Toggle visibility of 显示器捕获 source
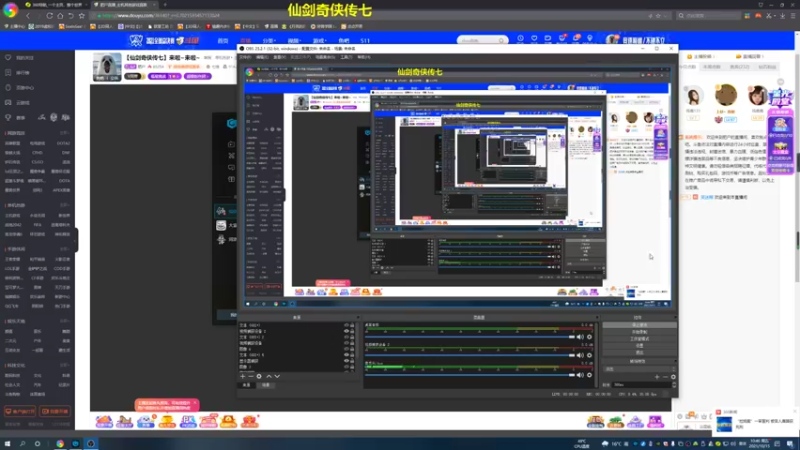Viewport: 800px width, 450px height. coord(346,361)
